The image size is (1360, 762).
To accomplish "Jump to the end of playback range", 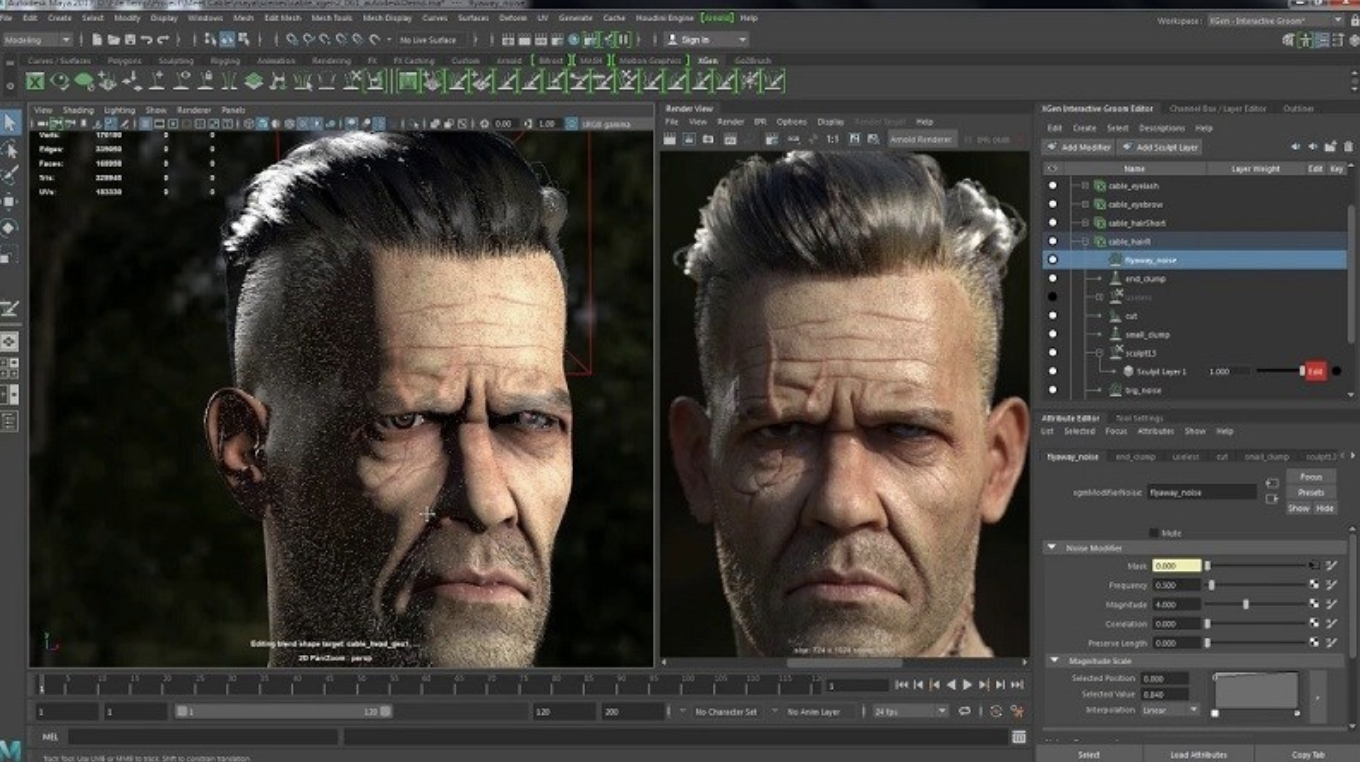I will 1017,685.
